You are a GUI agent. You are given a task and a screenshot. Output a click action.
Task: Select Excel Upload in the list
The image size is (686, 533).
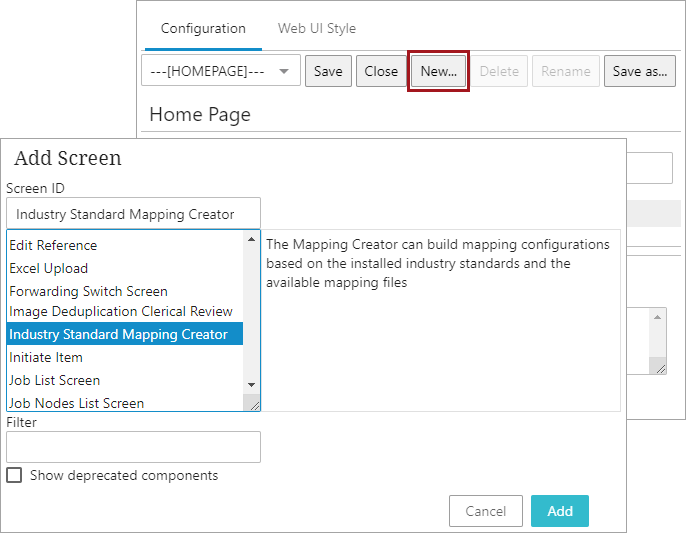tap(125, 268)
